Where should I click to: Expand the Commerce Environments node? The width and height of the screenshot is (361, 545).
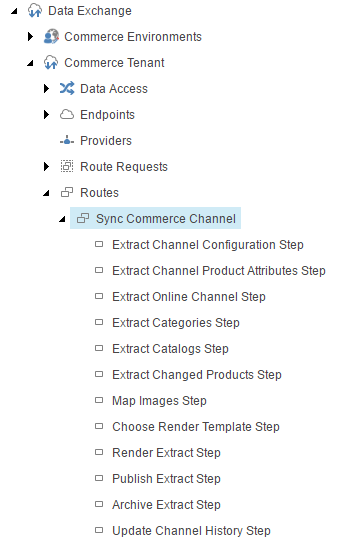click(x=31, y=36)
